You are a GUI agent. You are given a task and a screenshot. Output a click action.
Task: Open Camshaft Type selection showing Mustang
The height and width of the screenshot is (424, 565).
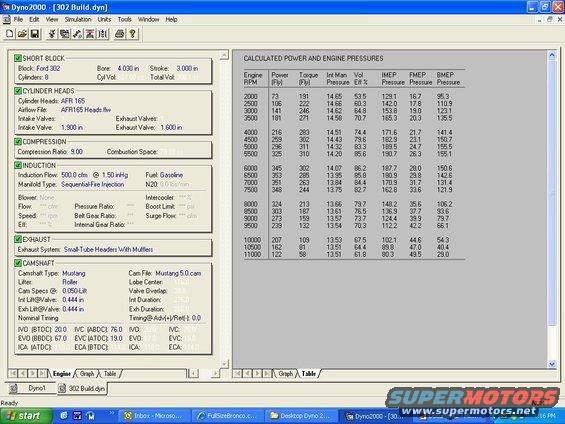tap(74, 273)
